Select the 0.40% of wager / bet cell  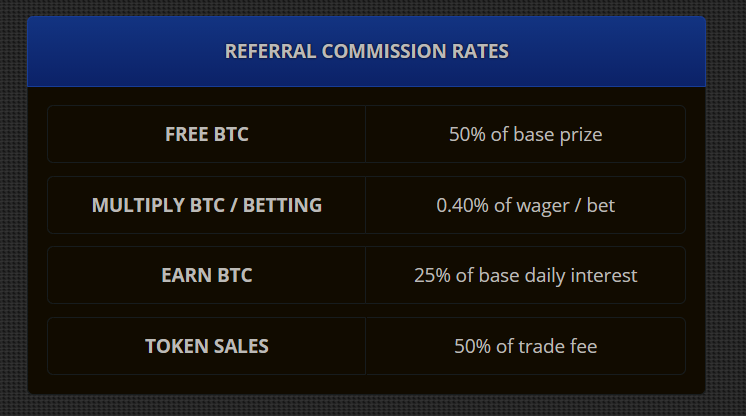pyautogui.click(x=526, y=205)
